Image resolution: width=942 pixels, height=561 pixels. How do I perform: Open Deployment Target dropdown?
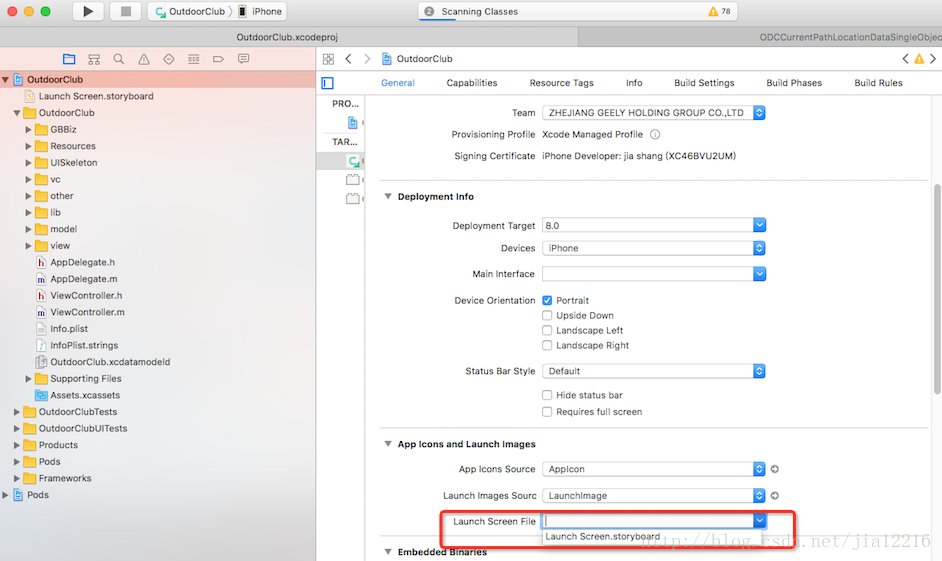759,225
